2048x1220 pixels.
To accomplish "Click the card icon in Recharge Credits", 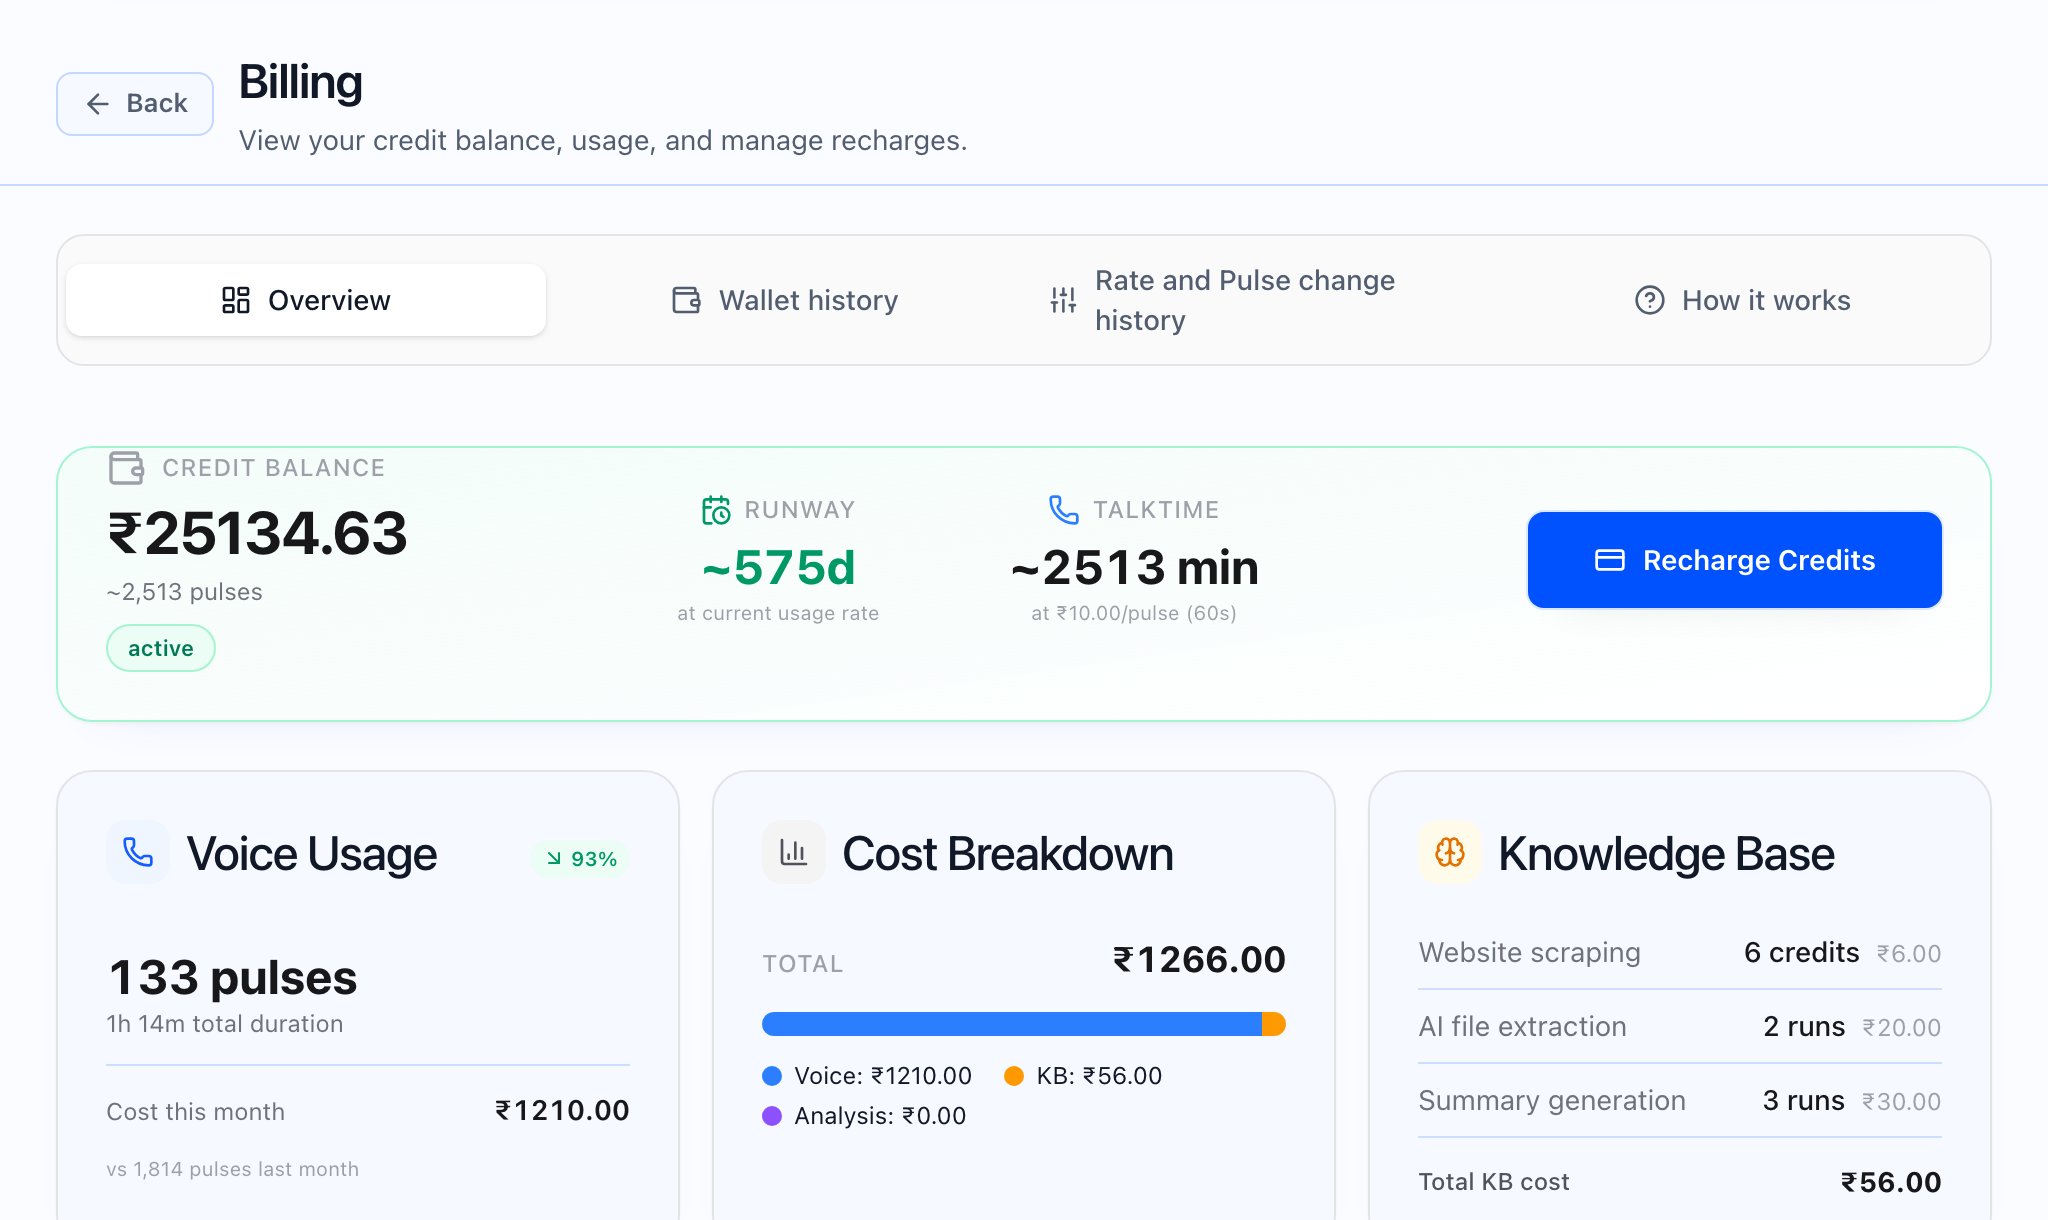I will click(x=1610, y=560).
